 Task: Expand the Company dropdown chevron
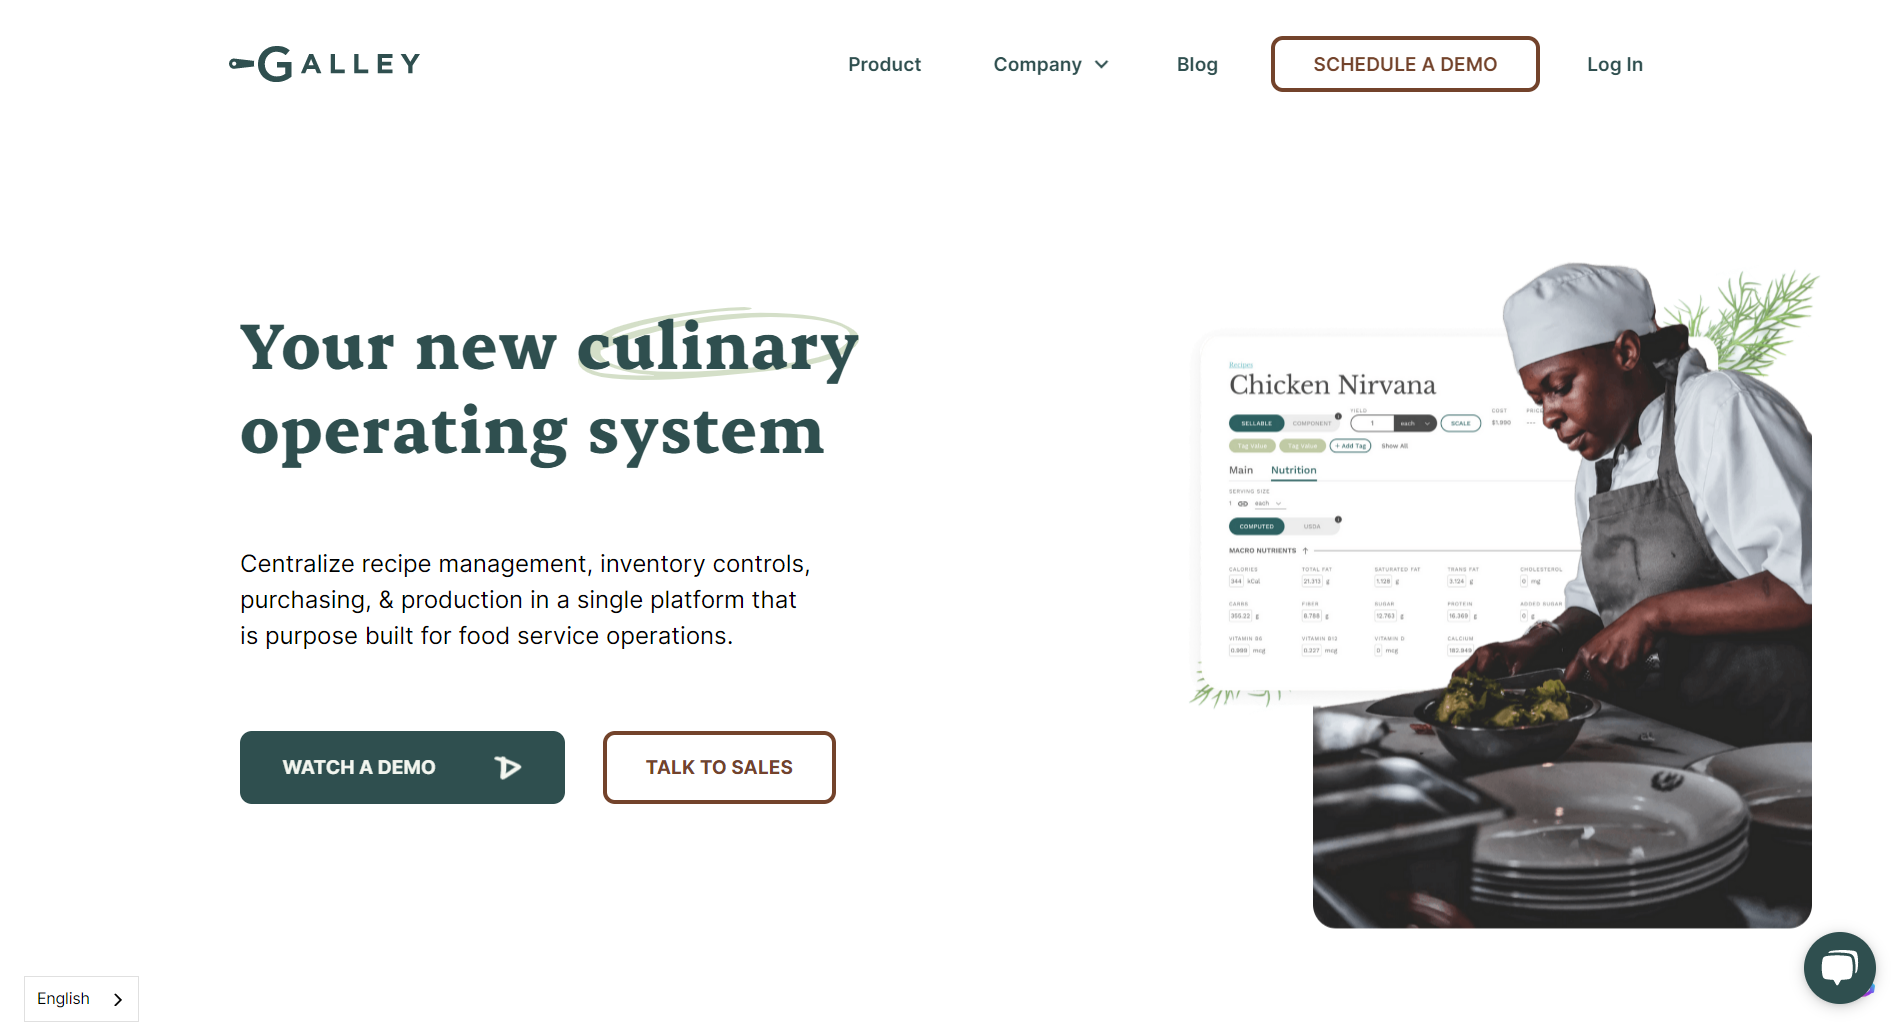(x=1102, y=65)
